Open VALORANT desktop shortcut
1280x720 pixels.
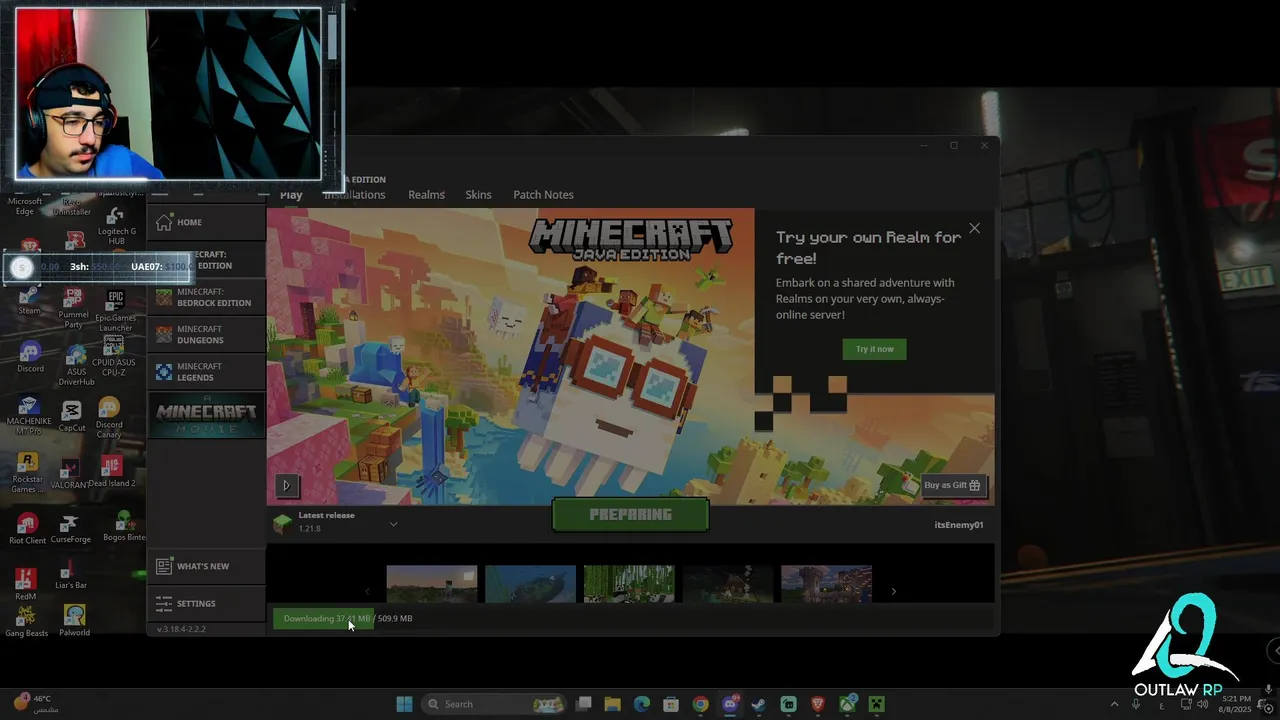pos(70,473)
